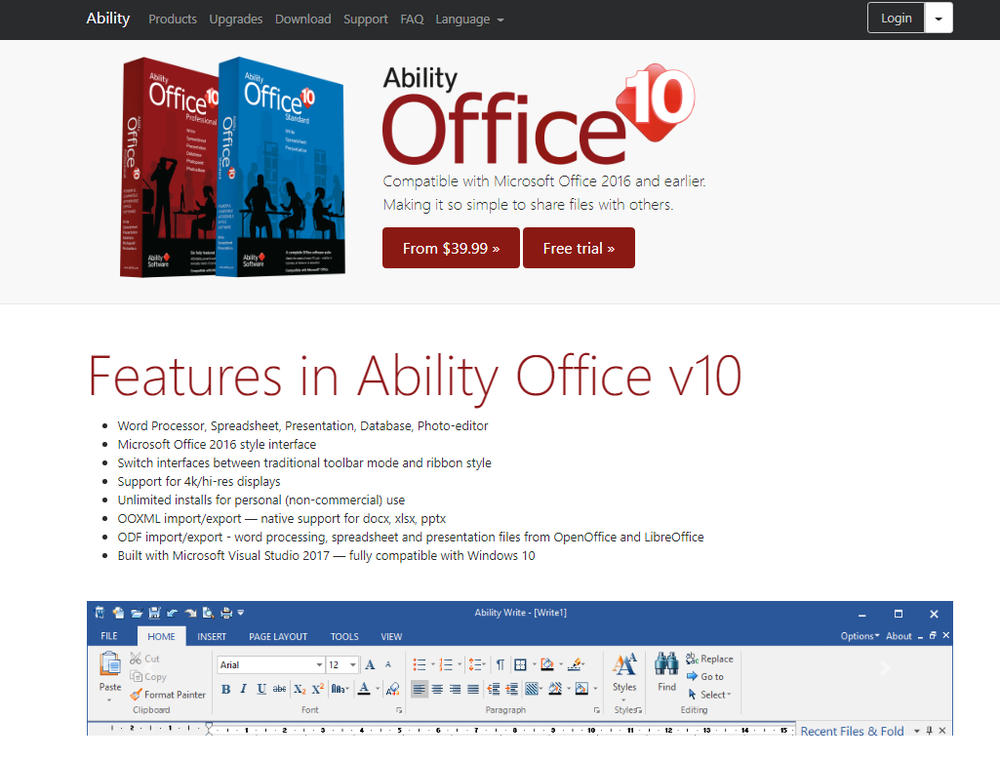1000x759 pixels.
Task: Click the From $39.99 button
Action: tap(451, 248)
